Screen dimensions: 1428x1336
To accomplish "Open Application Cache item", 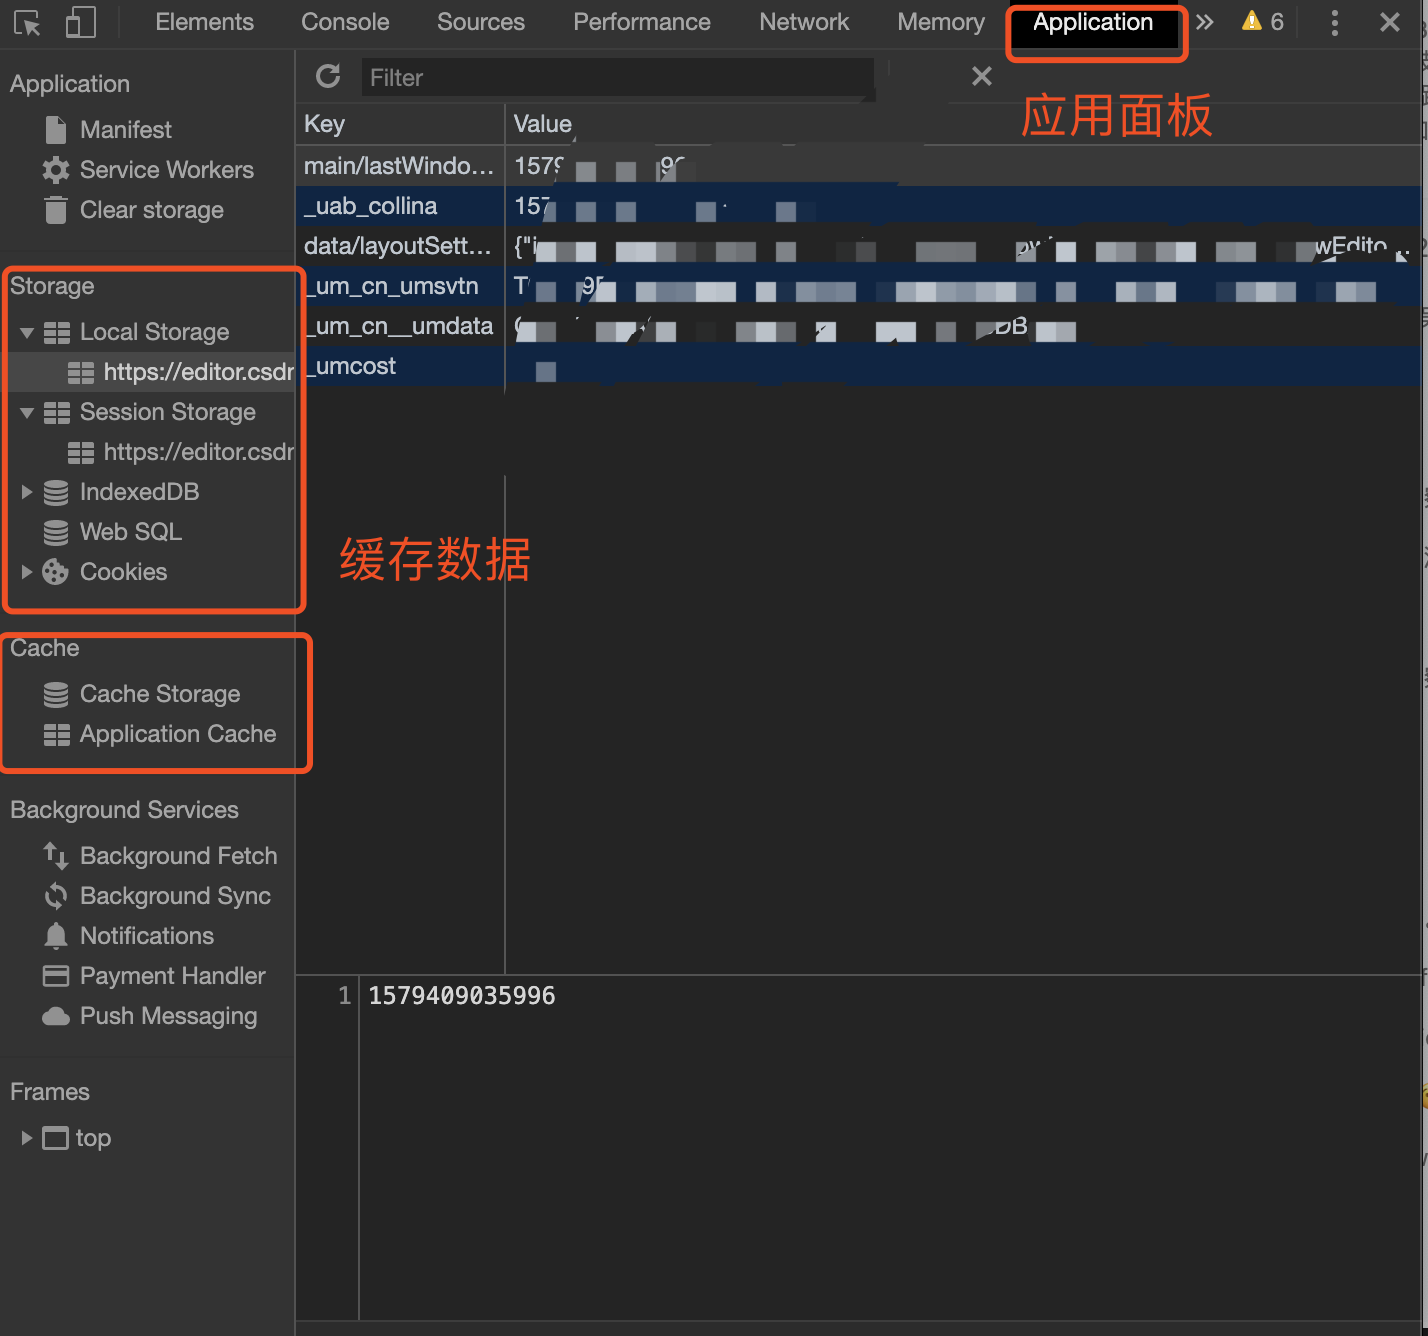I will pos(178,734).
